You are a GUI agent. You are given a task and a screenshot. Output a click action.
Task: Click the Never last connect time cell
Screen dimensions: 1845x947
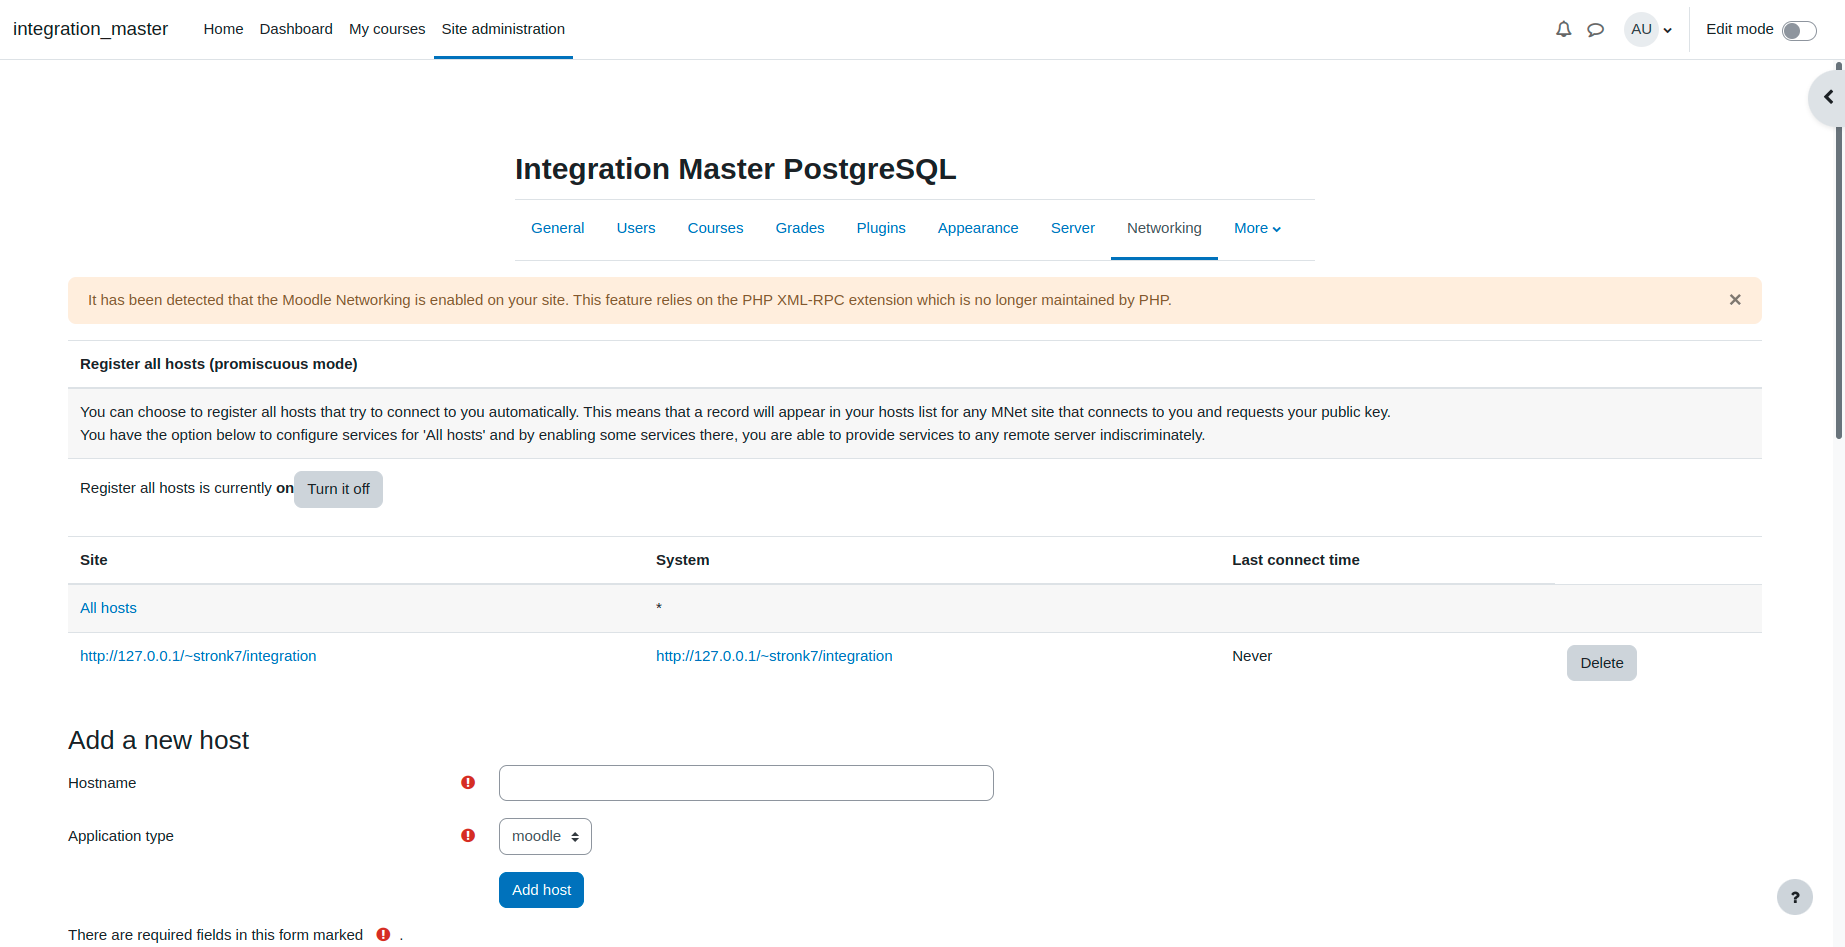tap(1252, 656)
